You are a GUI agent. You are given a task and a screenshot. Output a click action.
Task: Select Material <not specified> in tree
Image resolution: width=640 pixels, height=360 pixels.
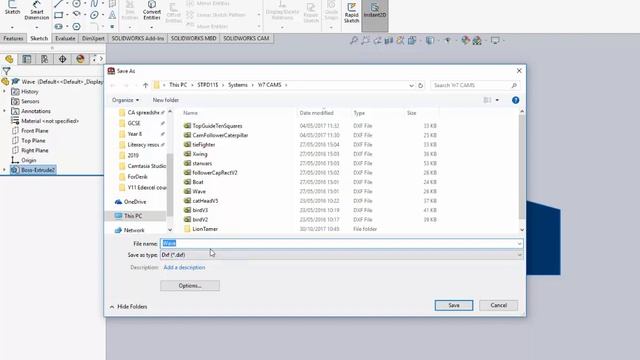(x=50, y=121)
